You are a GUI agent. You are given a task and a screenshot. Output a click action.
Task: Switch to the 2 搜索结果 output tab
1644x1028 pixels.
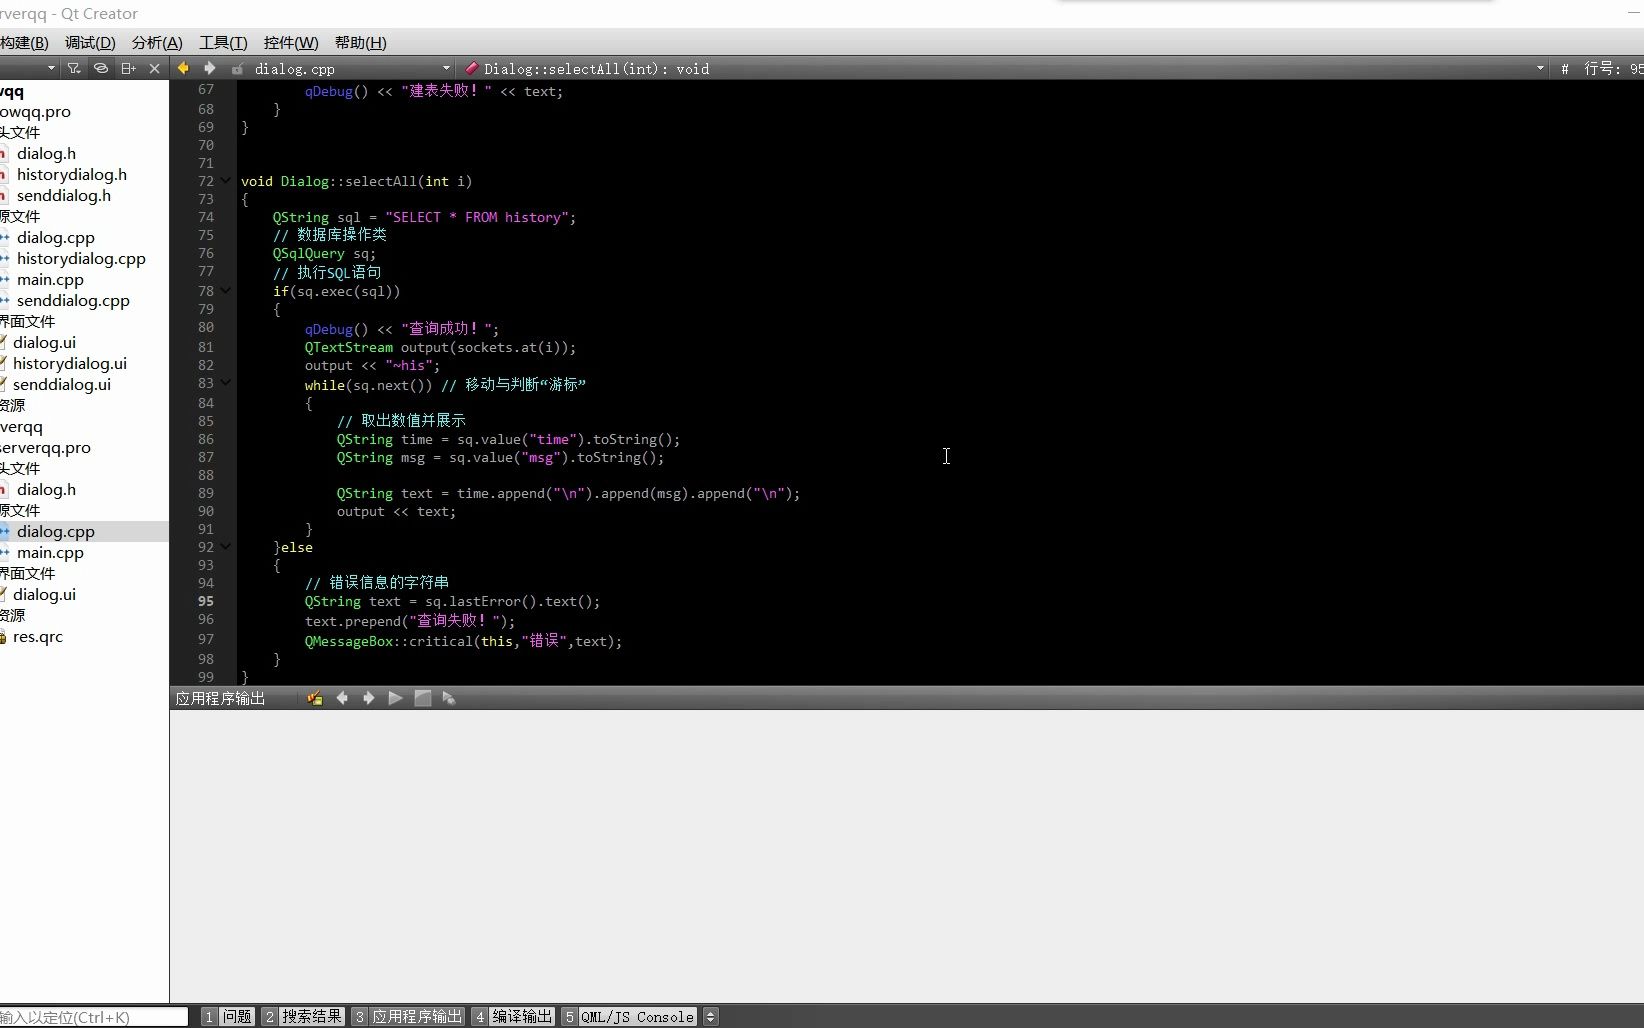point(303,1016)
